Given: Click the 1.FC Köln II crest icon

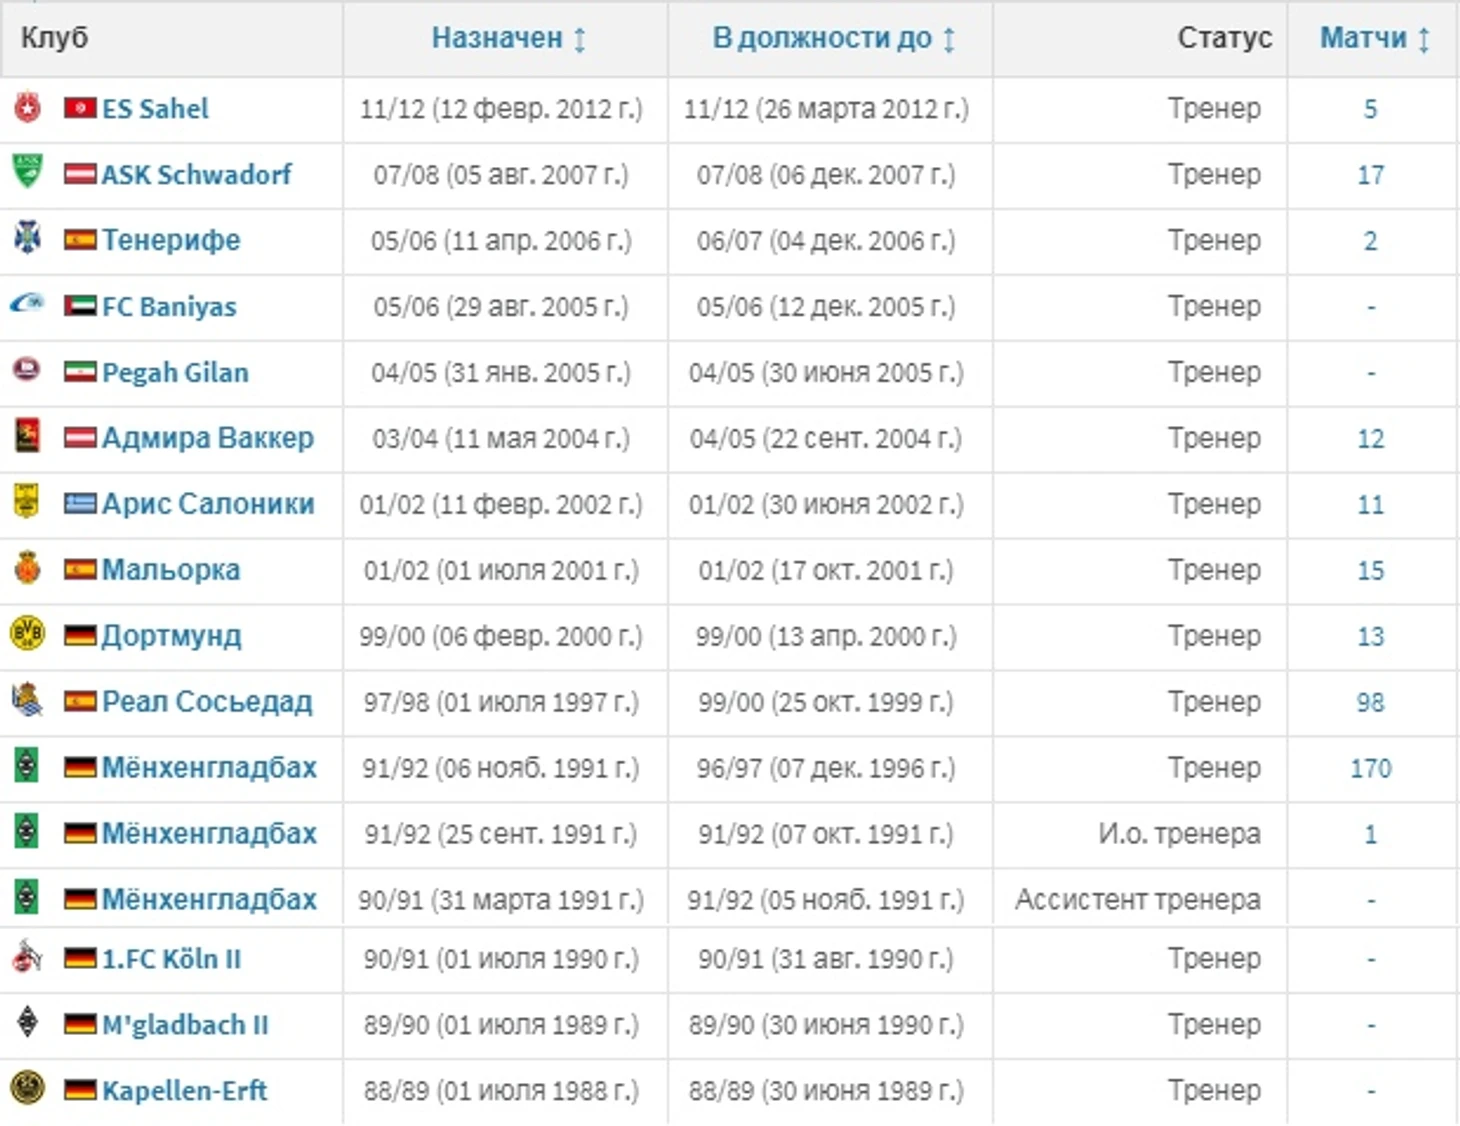Looking at the screenshot, I should (28, 957).
